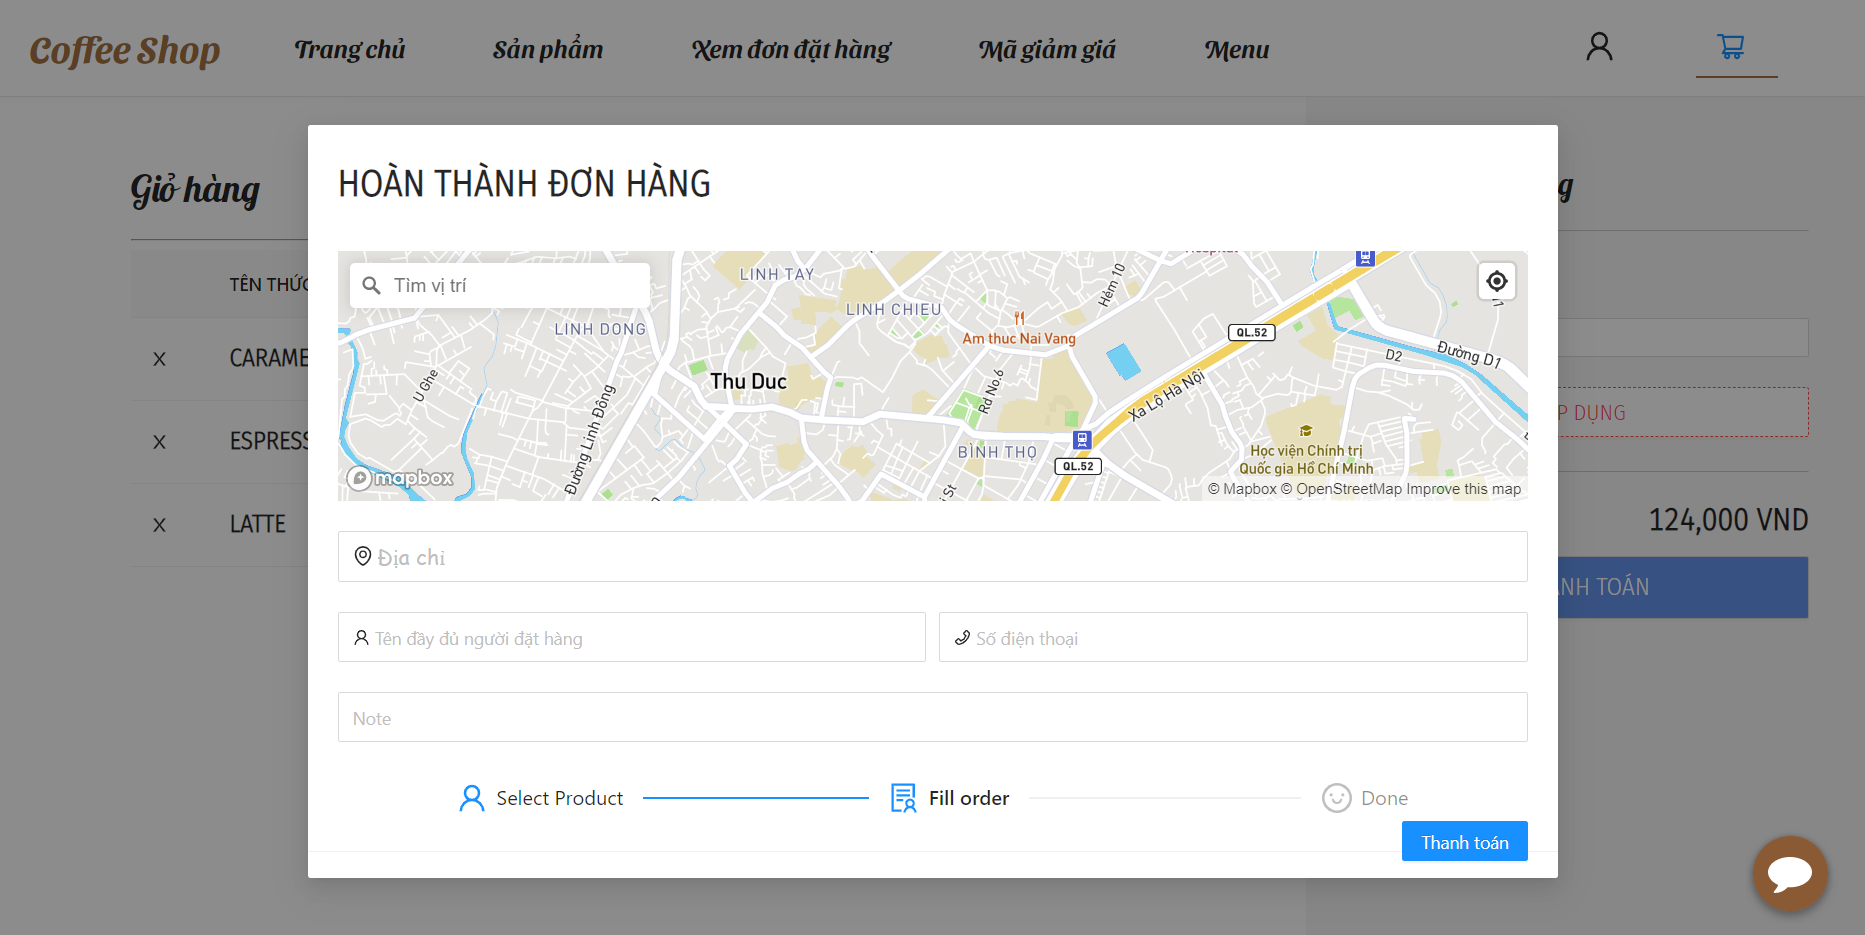The image size is (1865, 935).
Task: Open the Mã giảm giá page
Action: point(1047,50)
